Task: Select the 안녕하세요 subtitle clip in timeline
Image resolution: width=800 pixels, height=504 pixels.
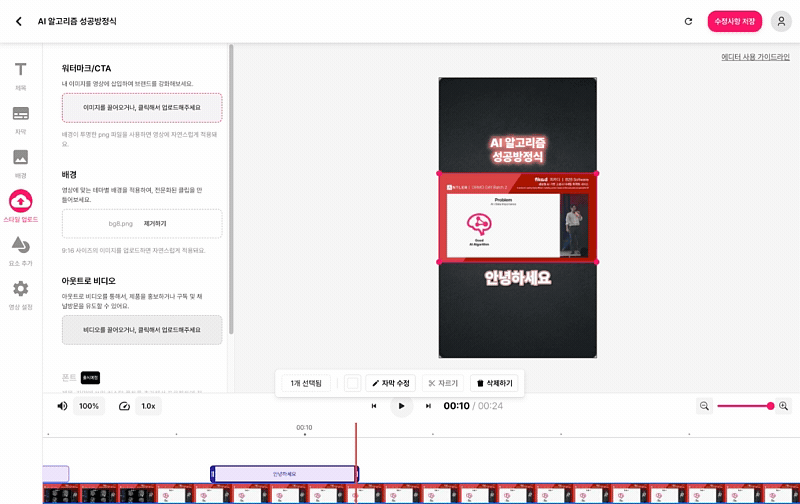Action: 284,474
